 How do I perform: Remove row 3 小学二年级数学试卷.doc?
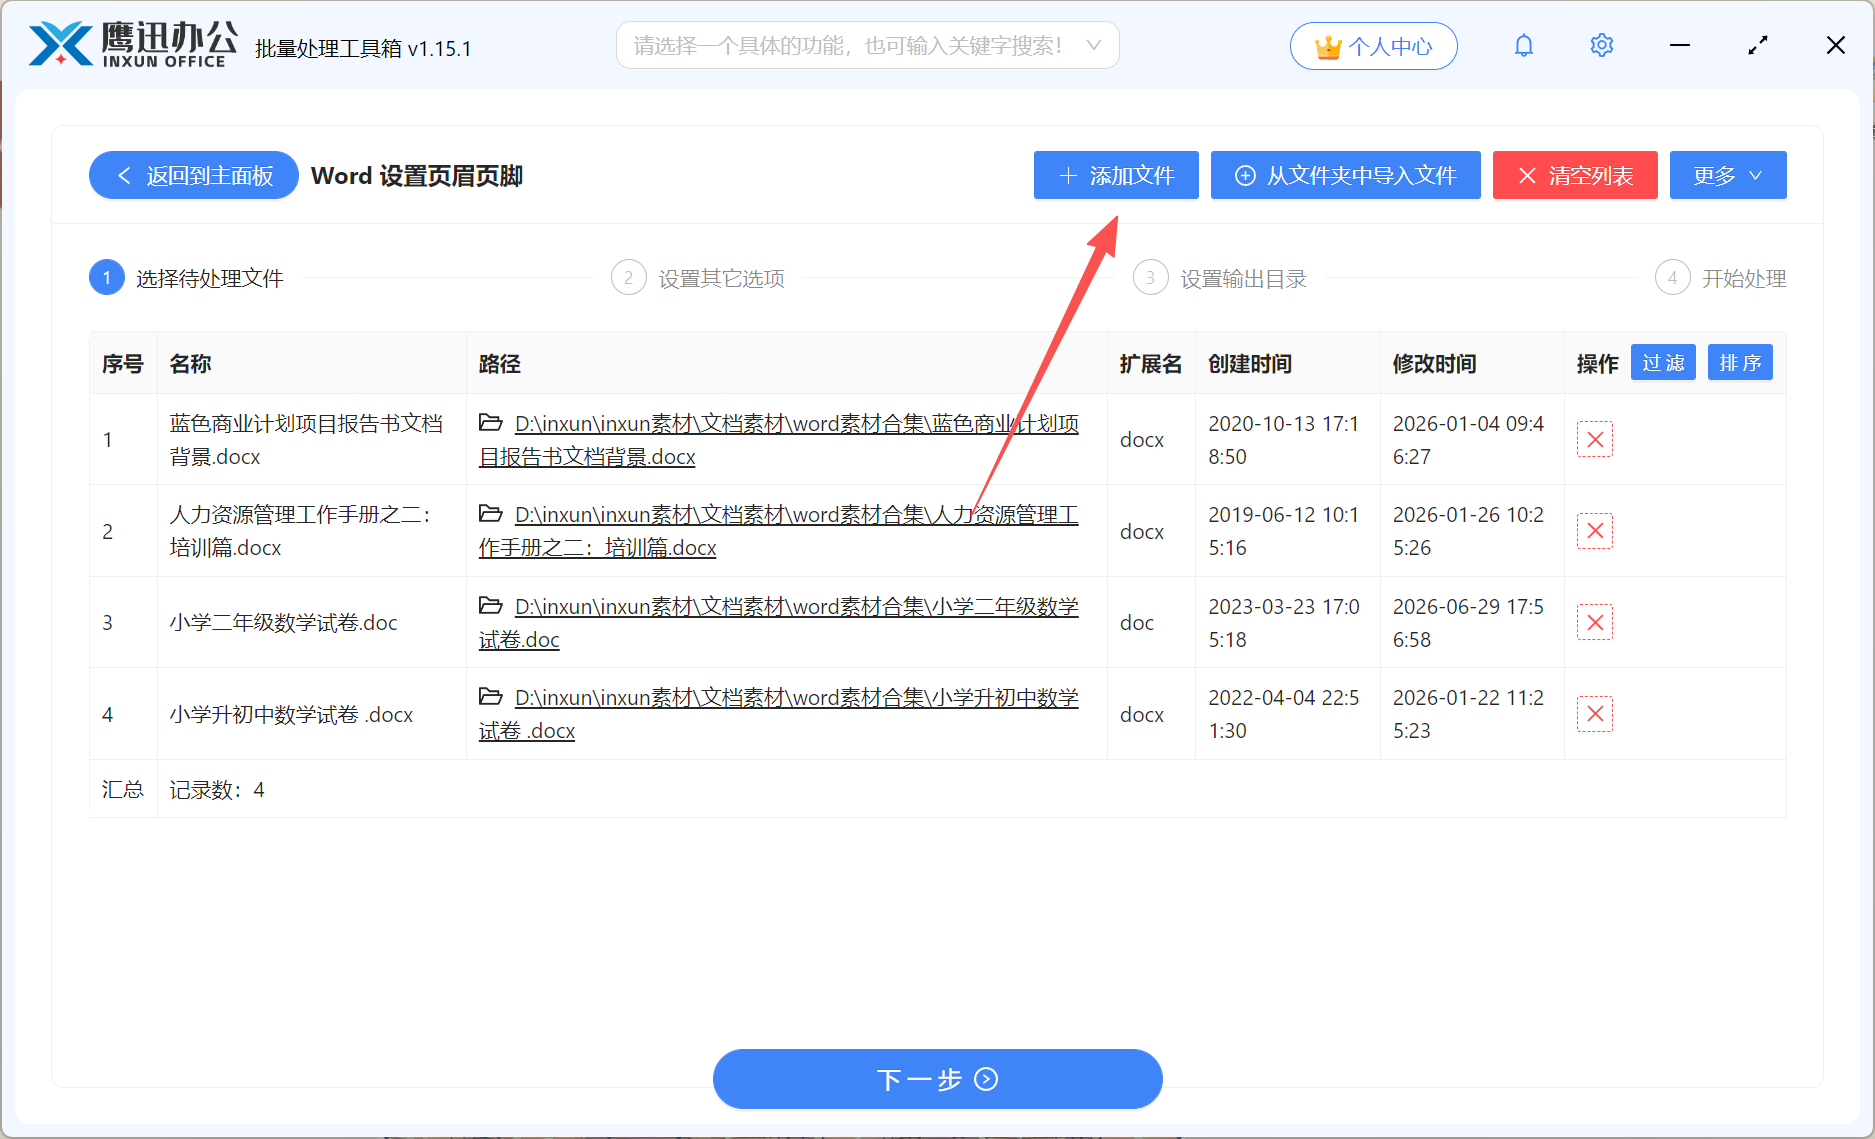(1595, 622)
